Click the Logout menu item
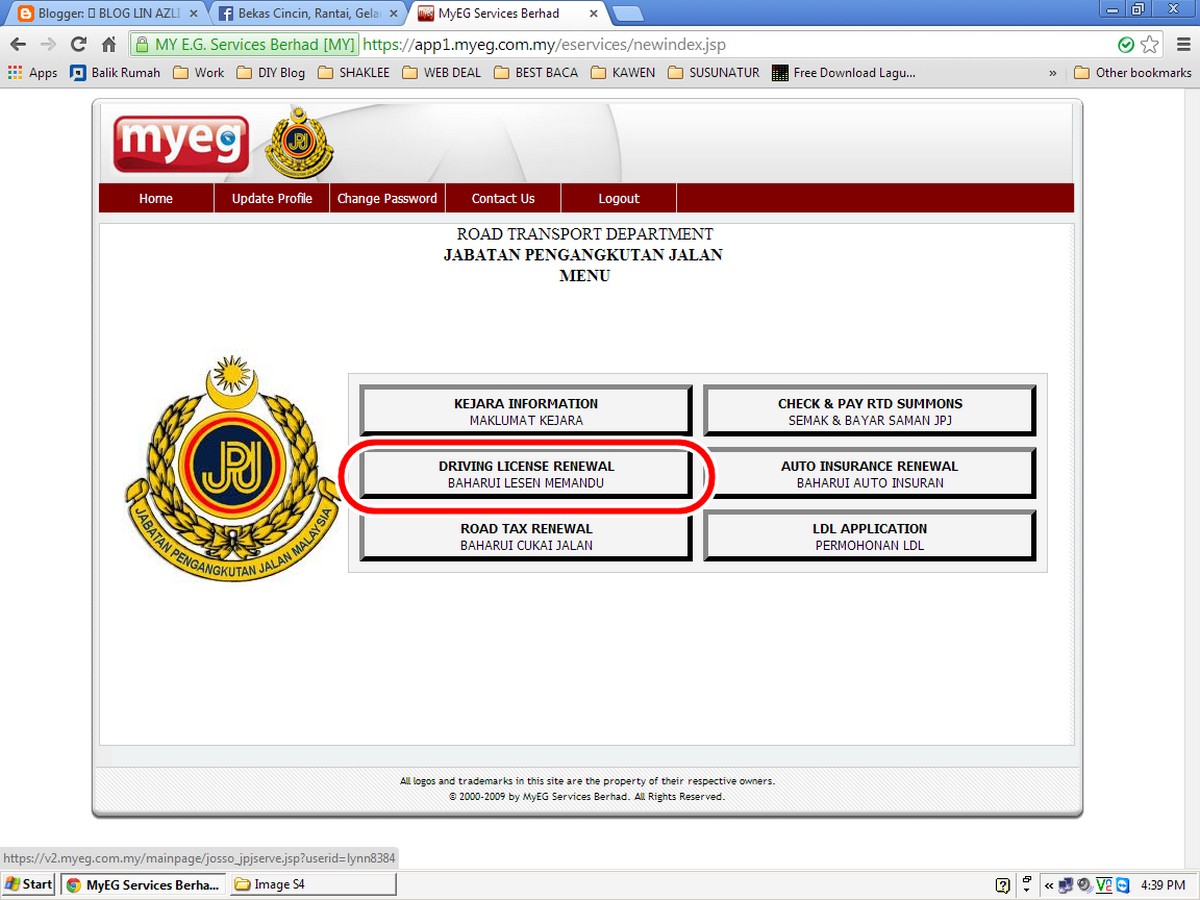Screen dimensions: 1200x900 tap(618, 198)
